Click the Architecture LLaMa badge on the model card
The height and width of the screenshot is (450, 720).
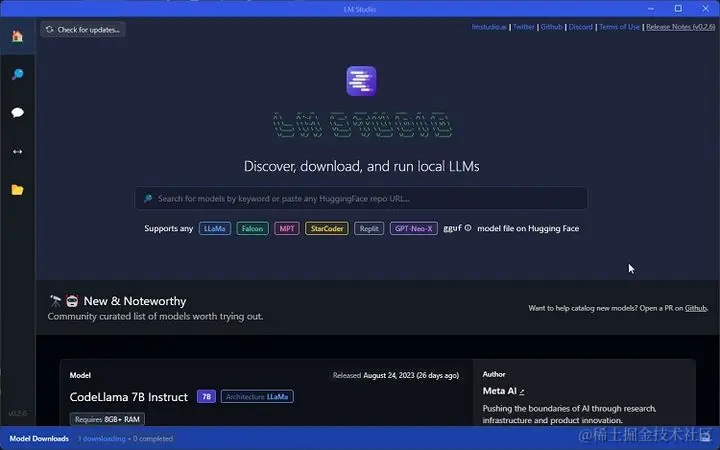(x=257, y=397)
